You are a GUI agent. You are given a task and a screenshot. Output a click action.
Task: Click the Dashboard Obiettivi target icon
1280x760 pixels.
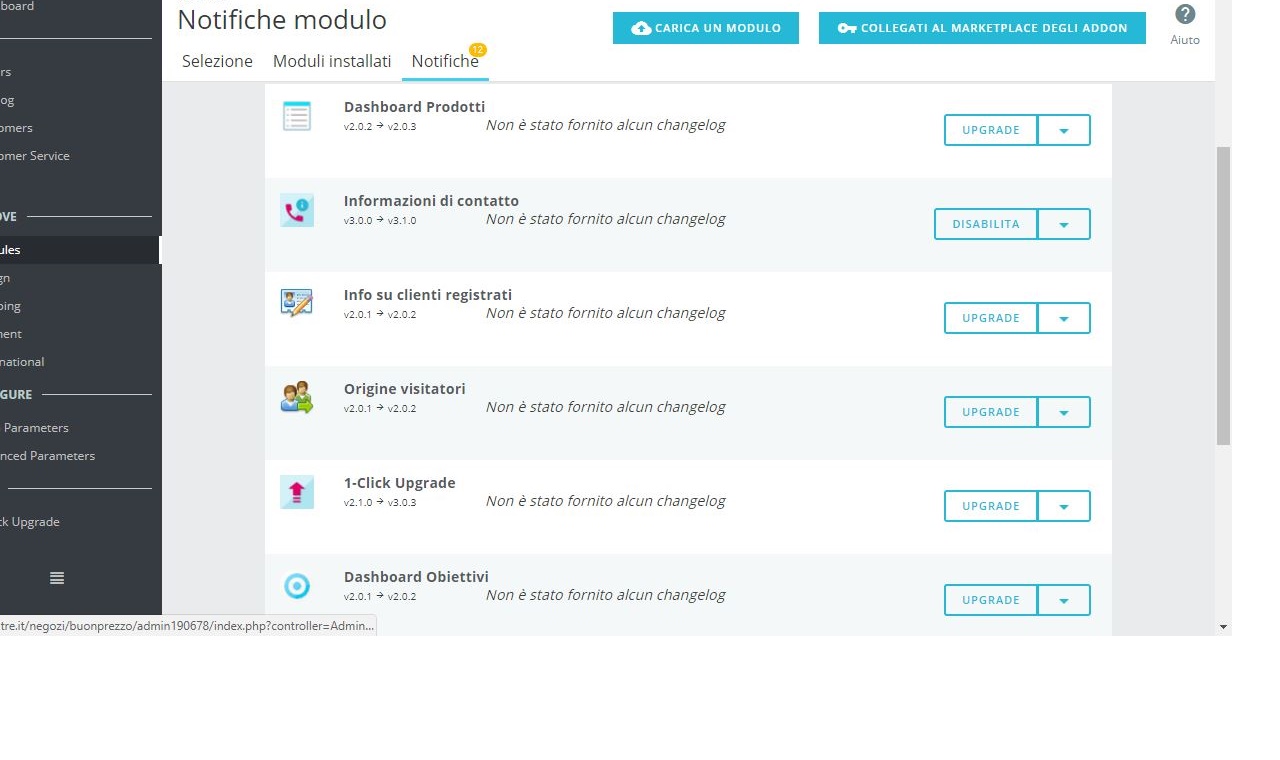coord(297,586)
